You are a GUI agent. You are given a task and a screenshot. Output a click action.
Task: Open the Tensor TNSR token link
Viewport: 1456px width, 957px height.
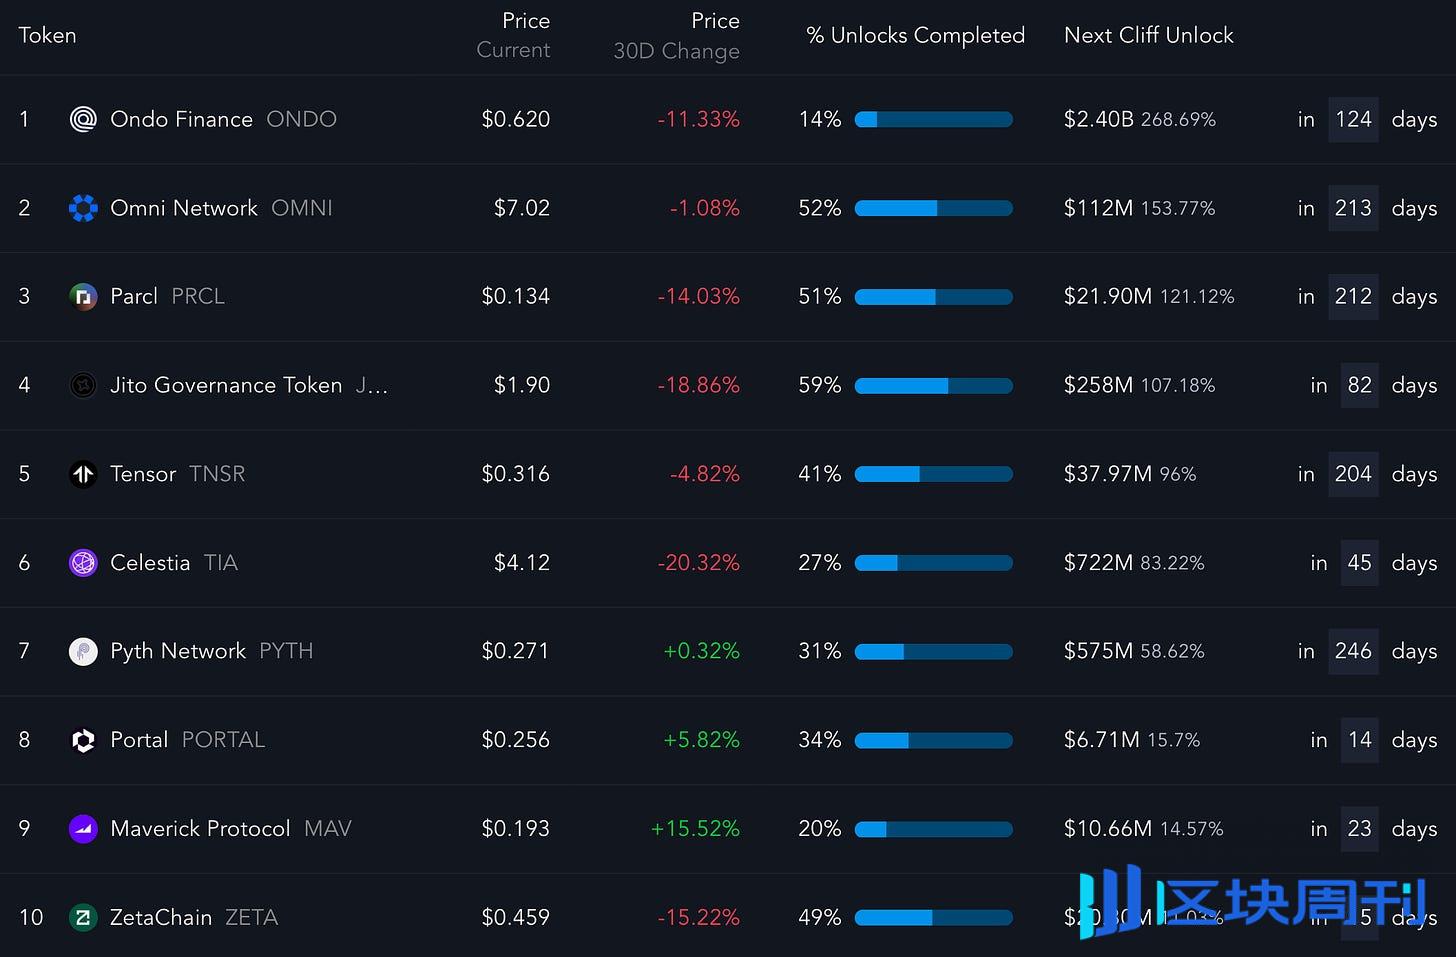coord(177,474)
